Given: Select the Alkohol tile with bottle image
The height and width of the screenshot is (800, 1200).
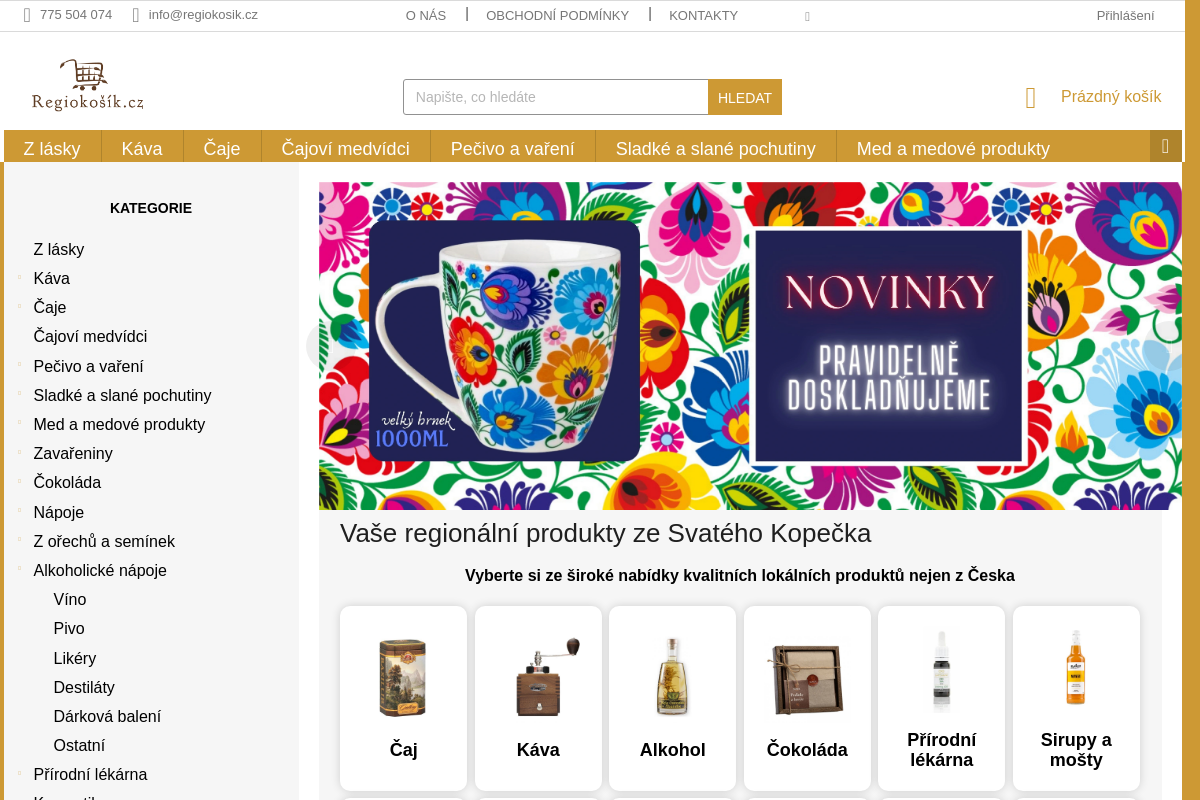Looking at the screenshot, I should [x=672, y=698].
